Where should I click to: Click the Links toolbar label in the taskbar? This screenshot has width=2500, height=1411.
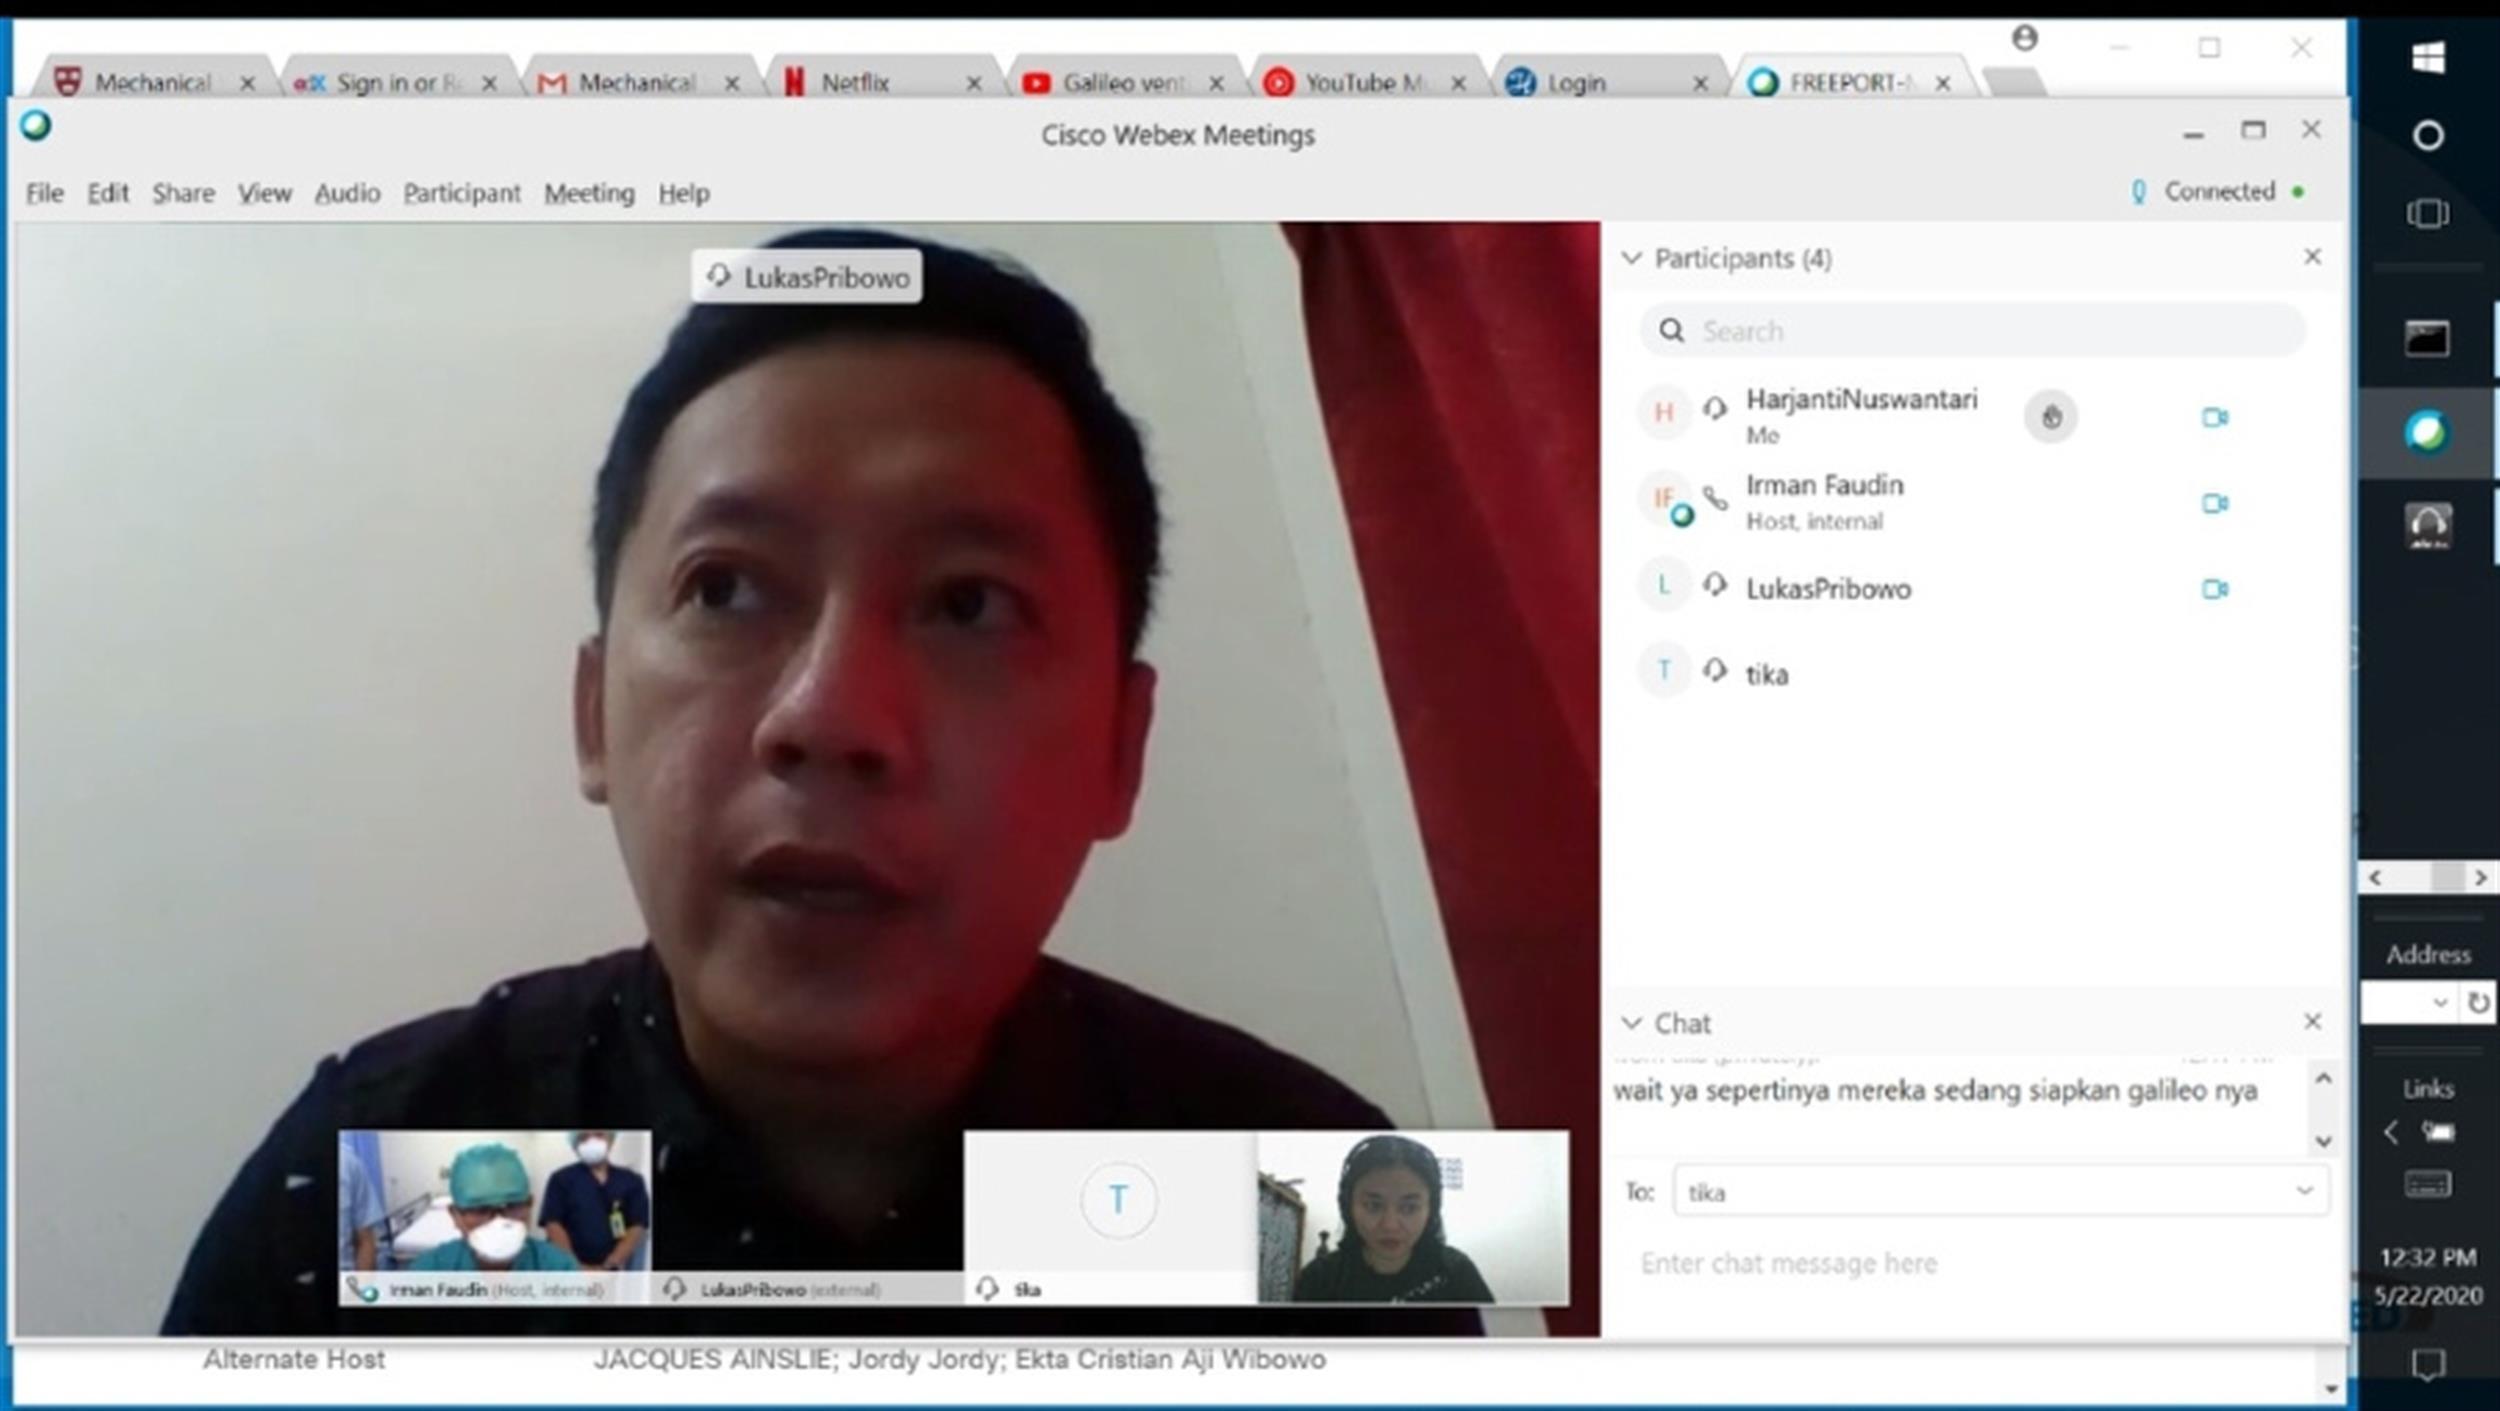(2428, 1088)
